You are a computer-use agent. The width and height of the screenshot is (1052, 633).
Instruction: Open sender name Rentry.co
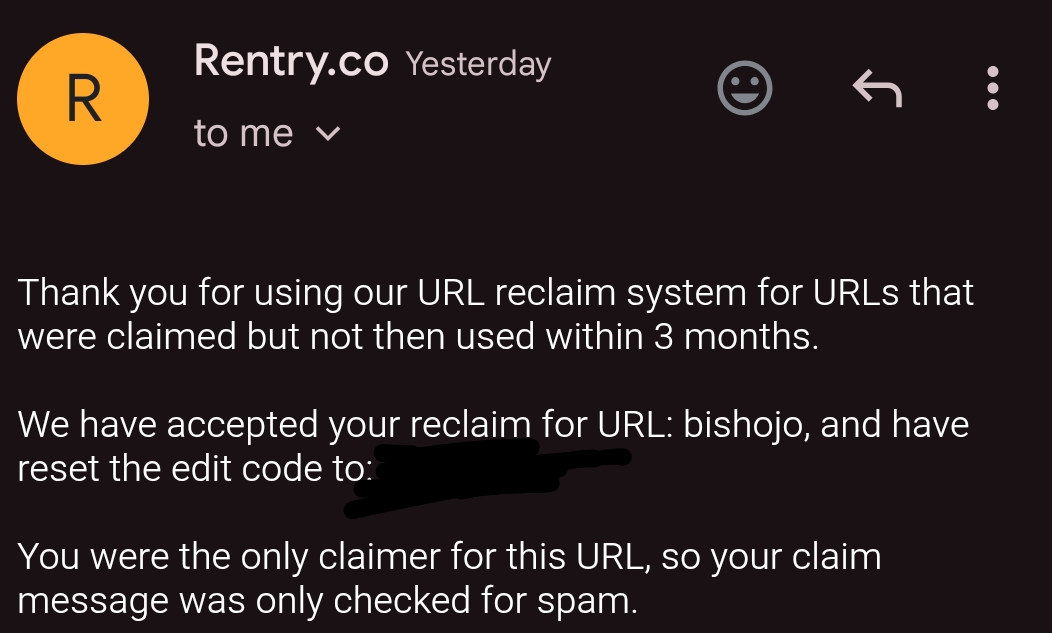291,61
